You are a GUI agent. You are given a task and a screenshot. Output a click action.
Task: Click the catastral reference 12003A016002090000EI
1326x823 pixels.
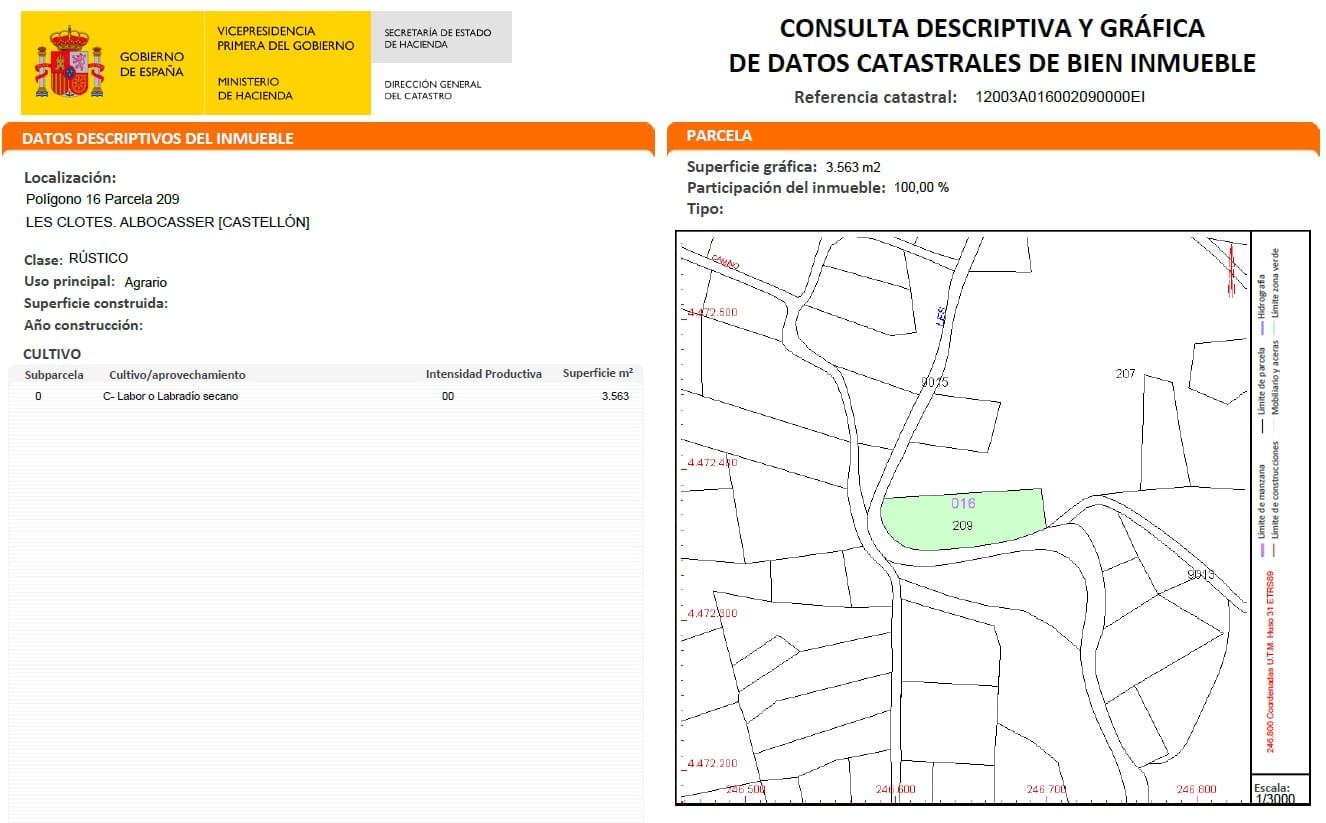coord(1060,98)
